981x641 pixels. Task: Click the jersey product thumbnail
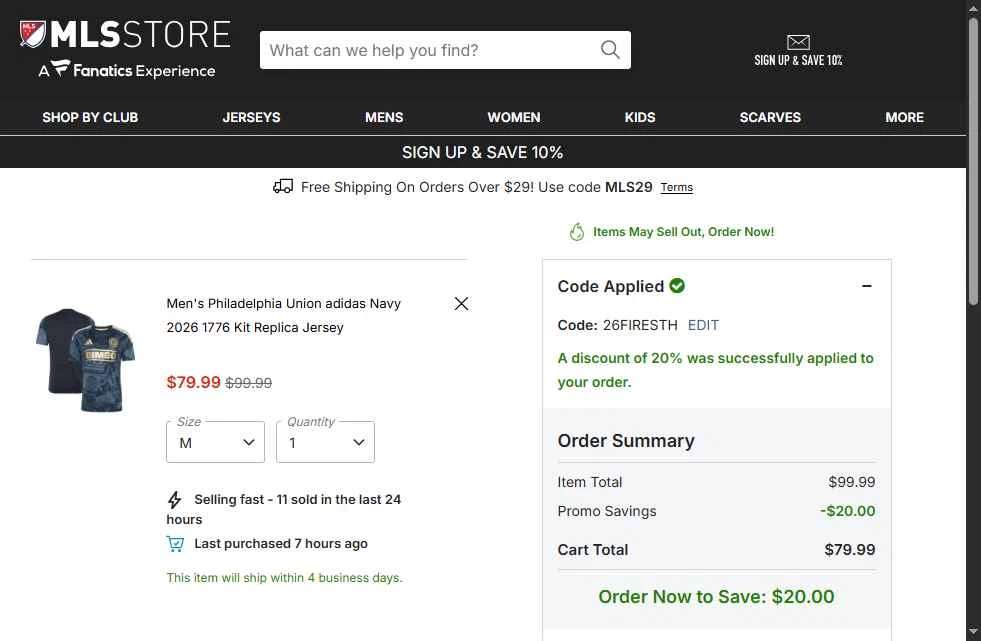click(x=86, y=360)
